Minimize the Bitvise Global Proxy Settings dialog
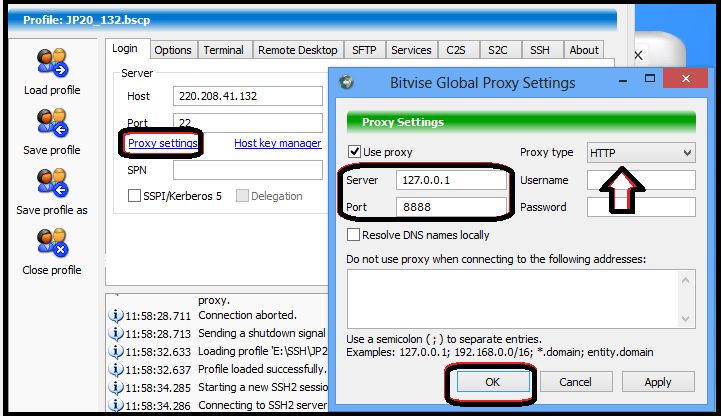Viewport: 721px width, 416px height. [623, 80]
